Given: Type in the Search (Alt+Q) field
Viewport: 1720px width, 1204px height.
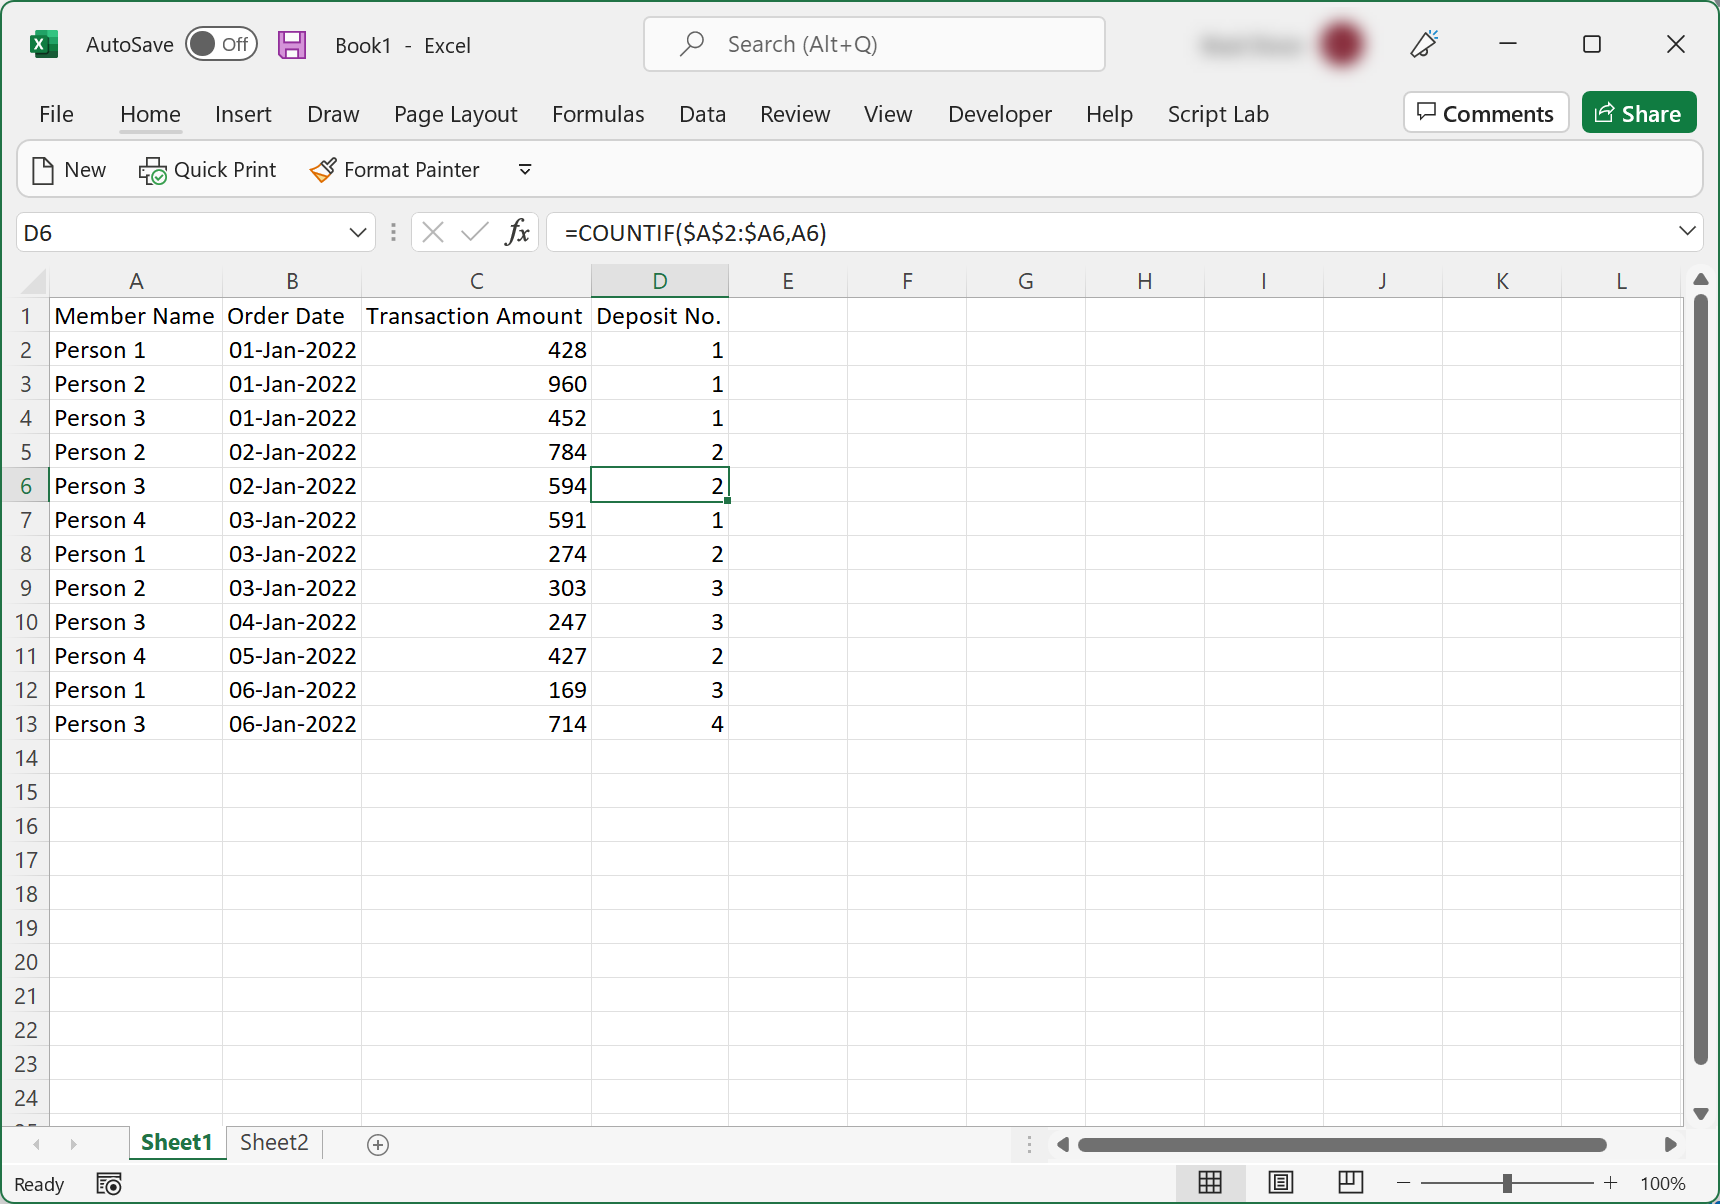Looking at the screenshot, I should tap(874, 44).
